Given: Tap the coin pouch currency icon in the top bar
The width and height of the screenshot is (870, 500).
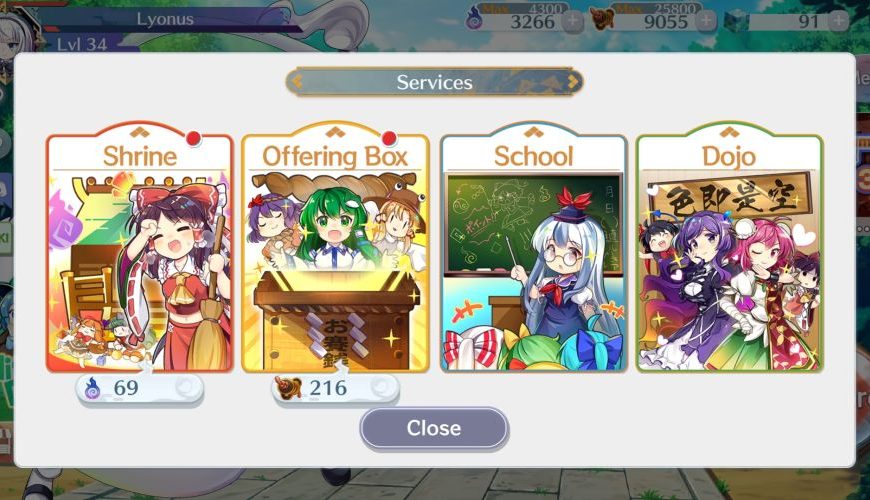Looking at the screenshot, I should pyautogui.click(x=601, y=18).
